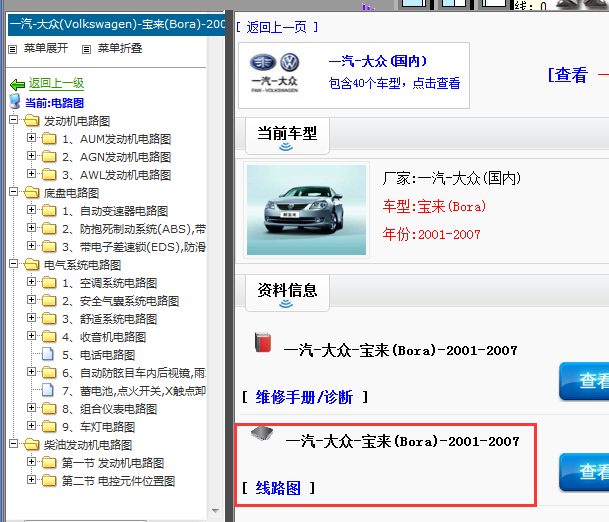Click the current location 电路图 computer icon
The width and height of the screenshot is (609, 522).
click(x=15, y=102)
